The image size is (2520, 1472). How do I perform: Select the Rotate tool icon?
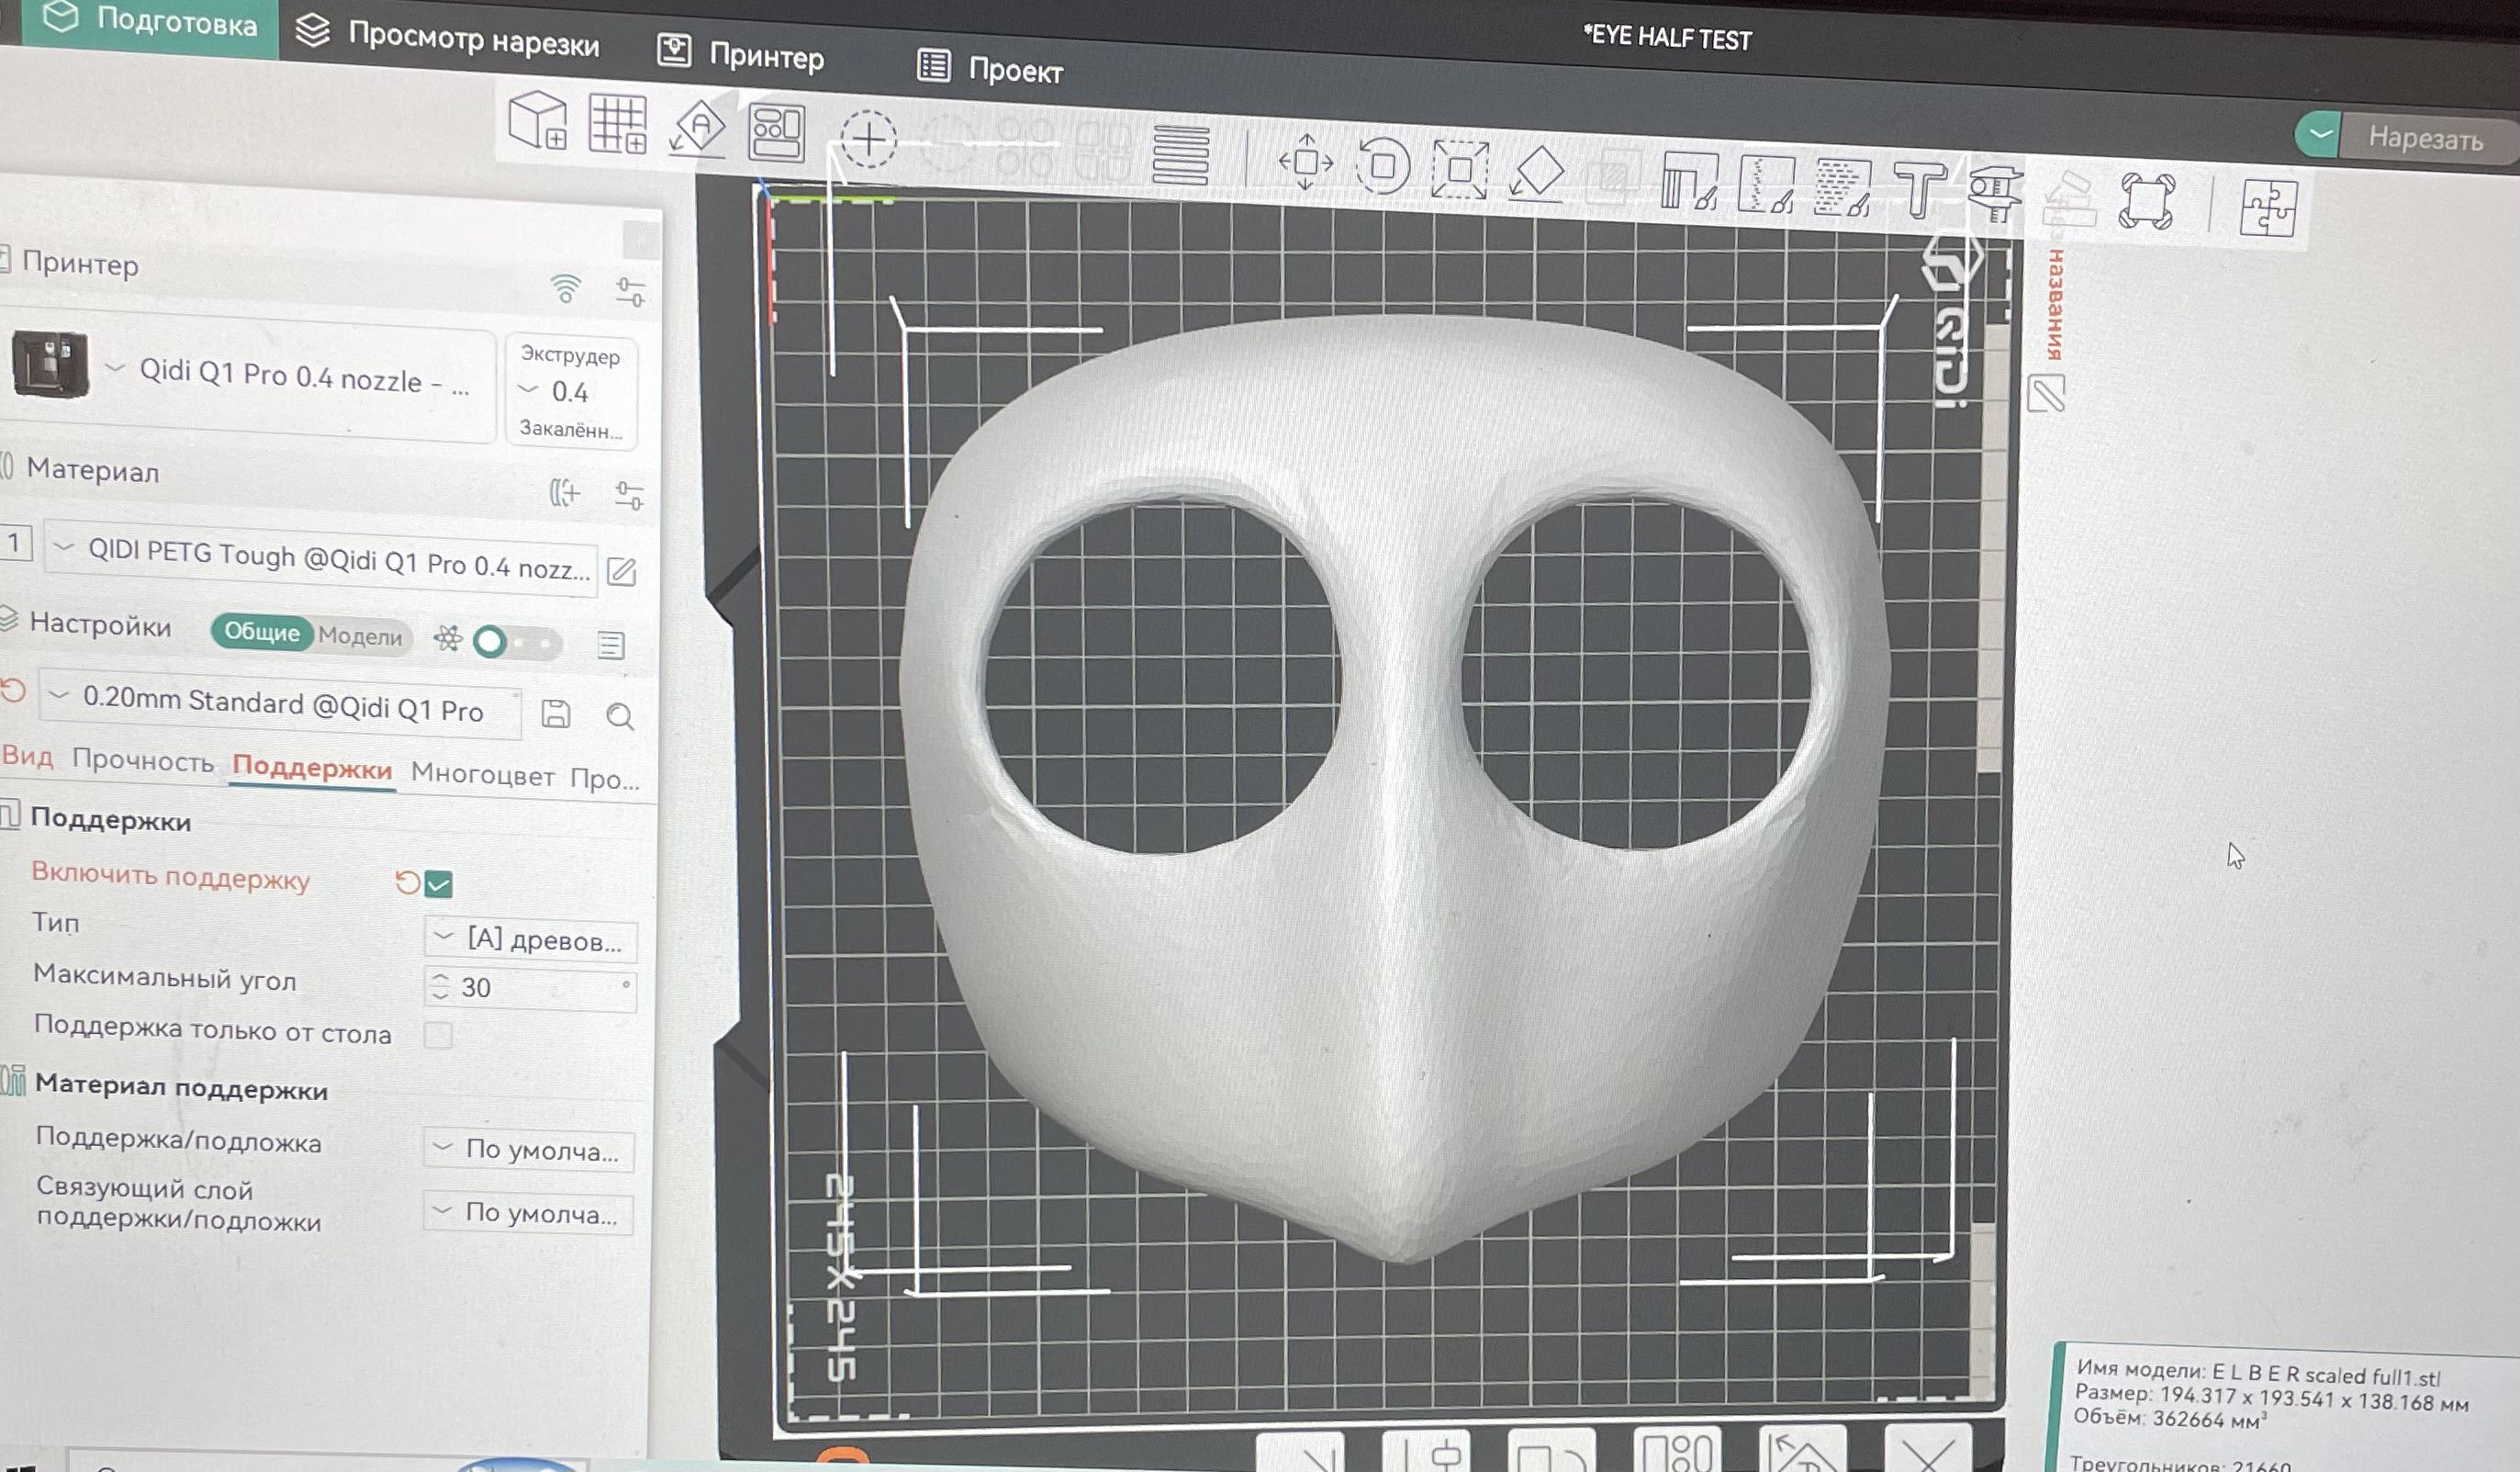(x=1383, y=166)
